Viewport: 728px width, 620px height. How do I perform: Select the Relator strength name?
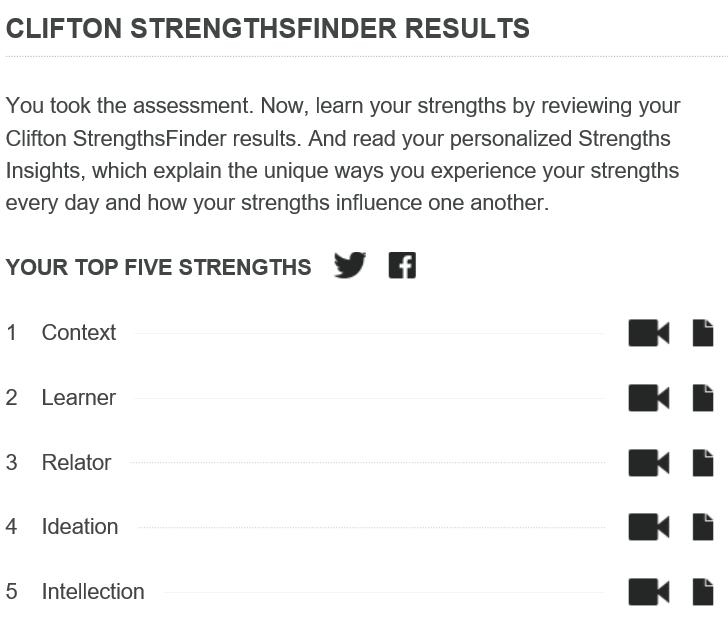76,463
